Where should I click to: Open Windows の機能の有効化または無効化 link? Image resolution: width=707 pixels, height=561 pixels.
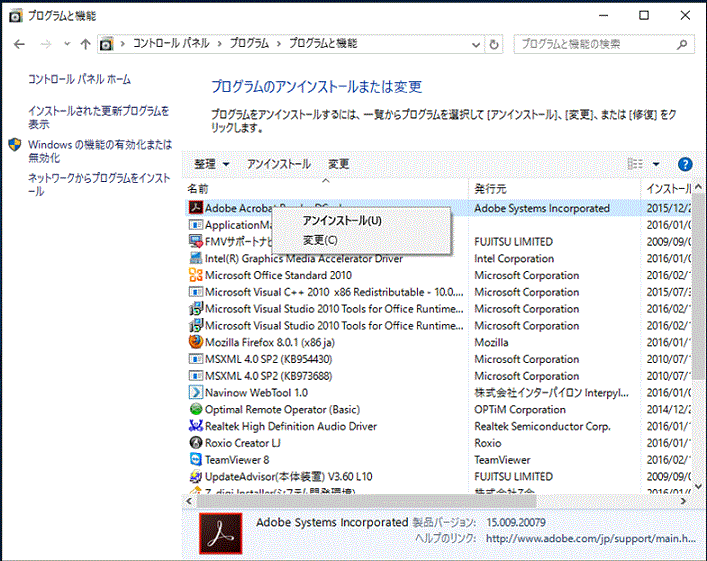(x=100, y=151)
